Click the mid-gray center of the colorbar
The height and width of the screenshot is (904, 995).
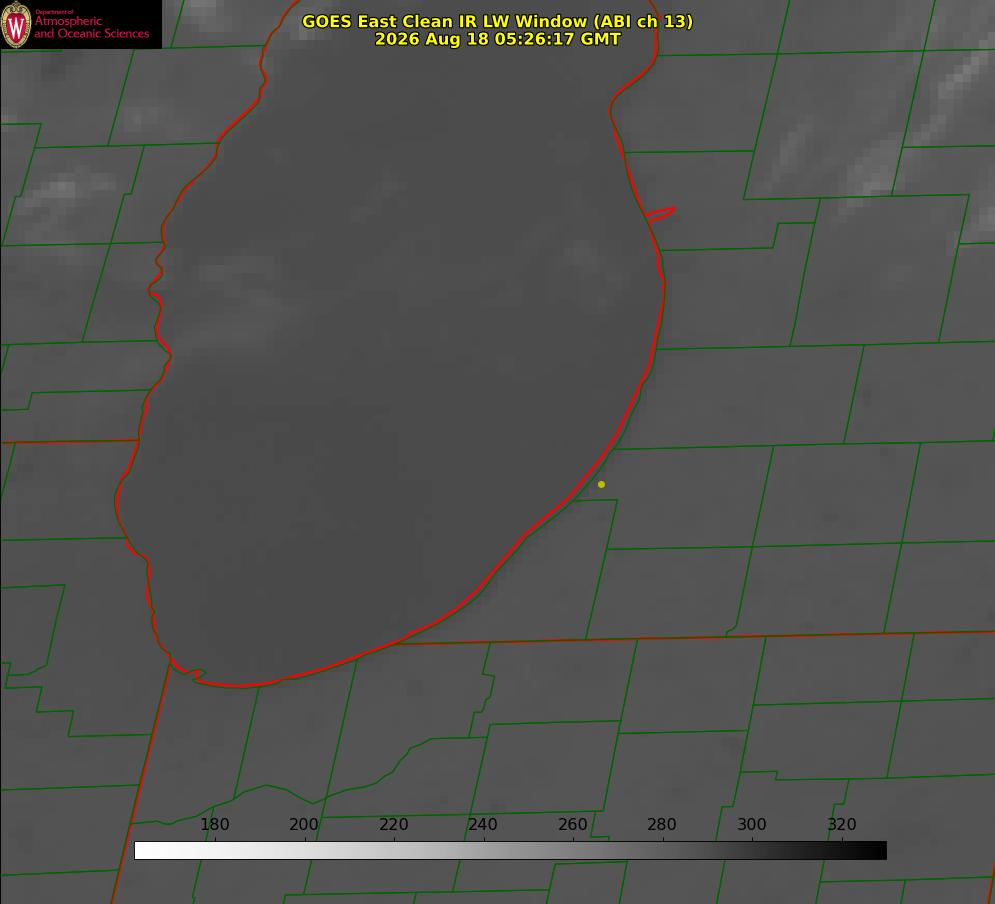511,851
